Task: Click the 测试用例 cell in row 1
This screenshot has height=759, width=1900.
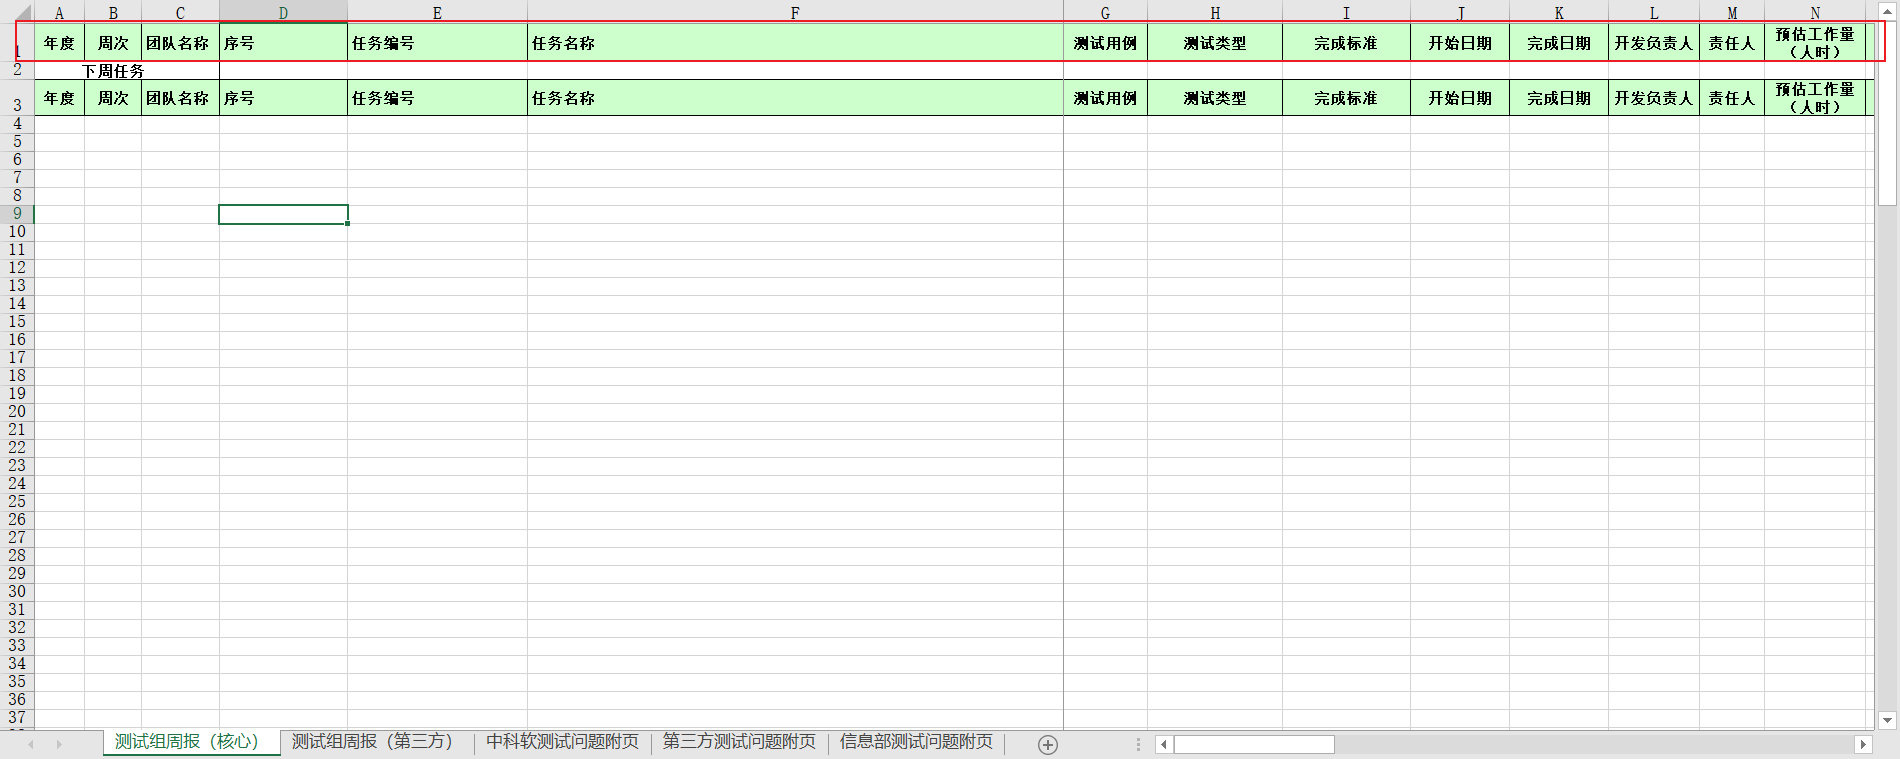Action: pyautogui.click(x=1105, y=43)
